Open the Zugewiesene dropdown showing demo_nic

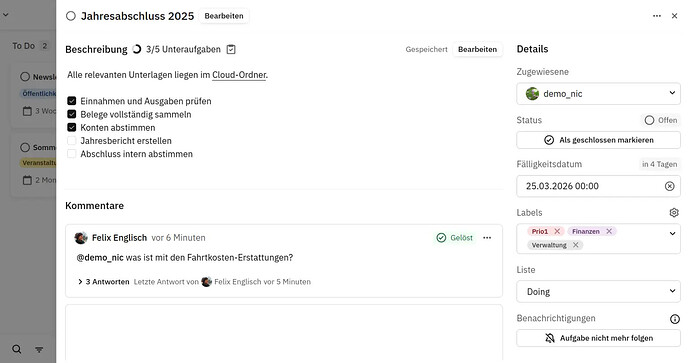[x=598, y=94]
